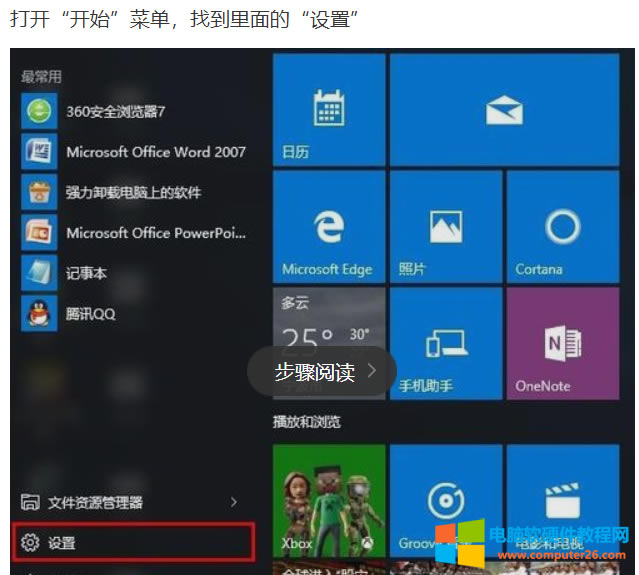Open the 手机助手 tile

tap(446, 344)
